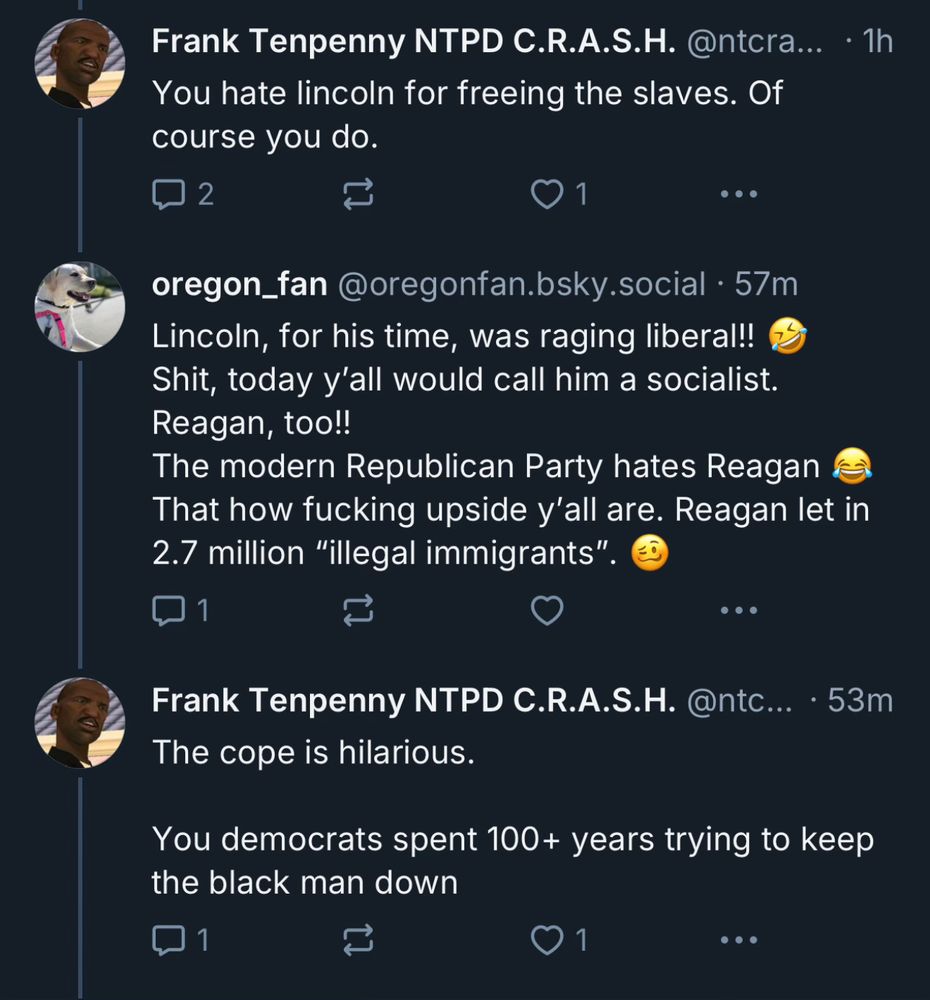Open more options on oregon_fan's post
930x1000 pixels.
(739, 609)
